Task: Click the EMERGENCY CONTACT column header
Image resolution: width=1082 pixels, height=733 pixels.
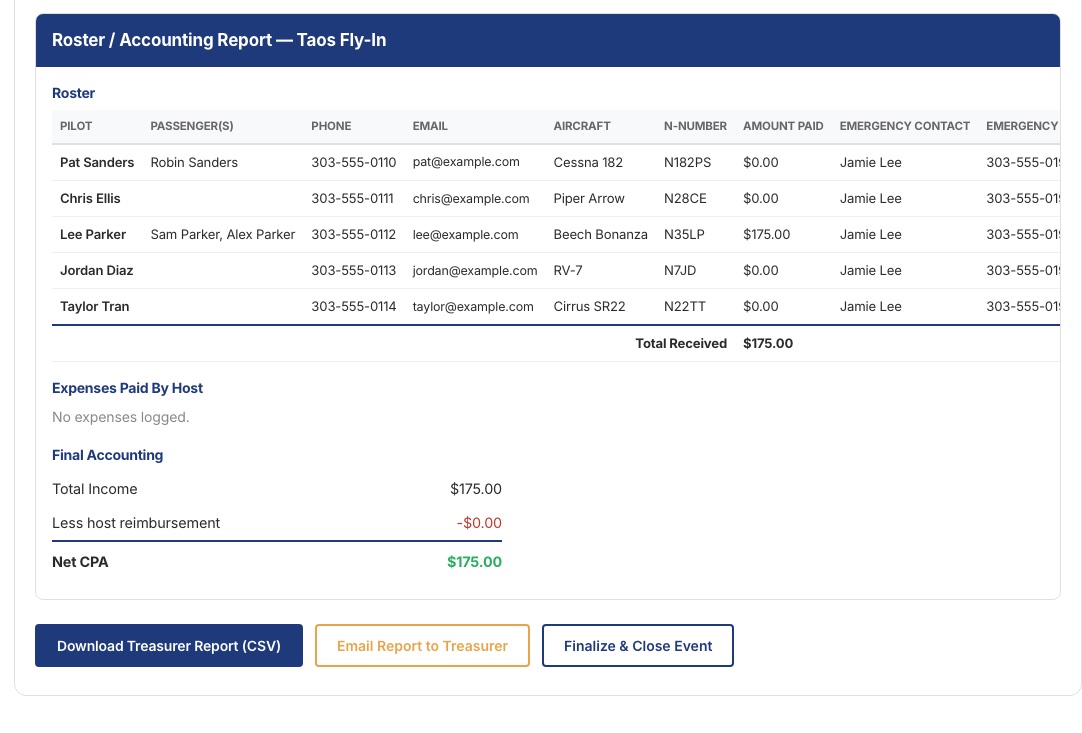Action: click(905, 126)
